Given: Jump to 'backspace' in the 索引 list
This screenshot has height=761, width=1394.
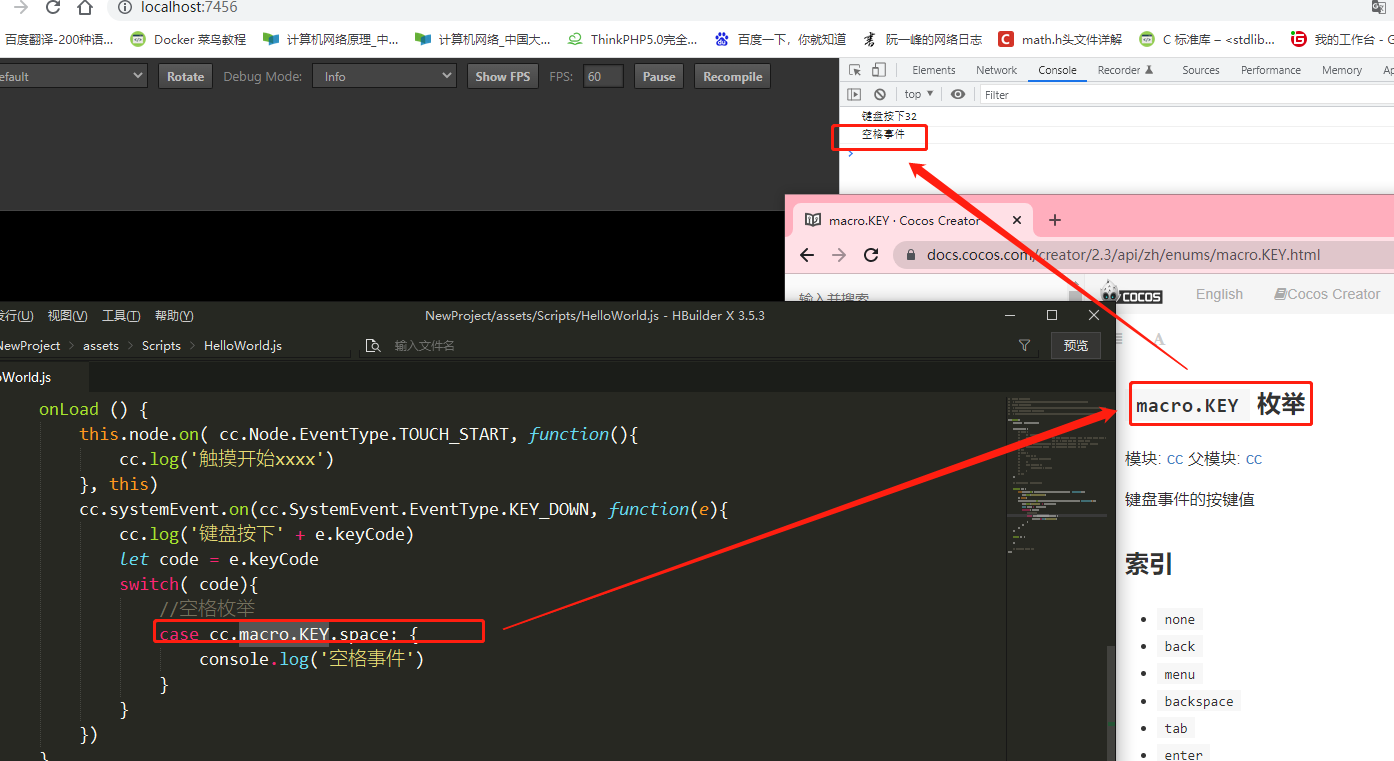Looking at the screenshot, I should tap(1199, 701).
